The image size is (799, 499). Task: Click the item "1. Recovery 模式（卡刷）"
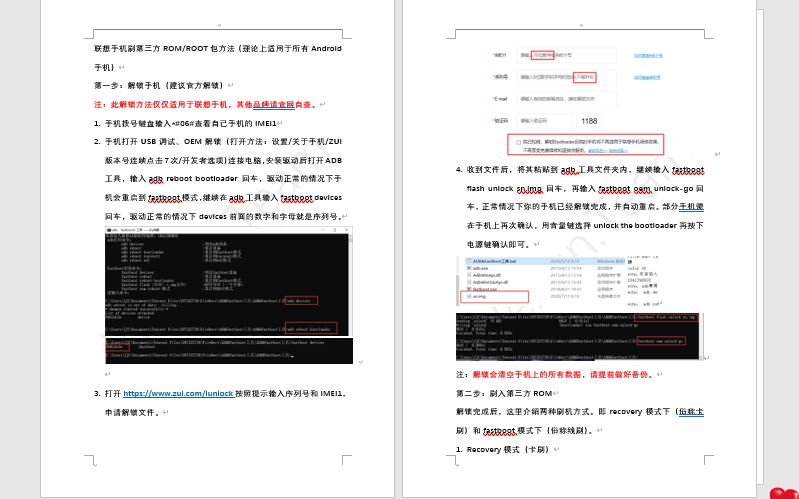click(x=503, y=450)
